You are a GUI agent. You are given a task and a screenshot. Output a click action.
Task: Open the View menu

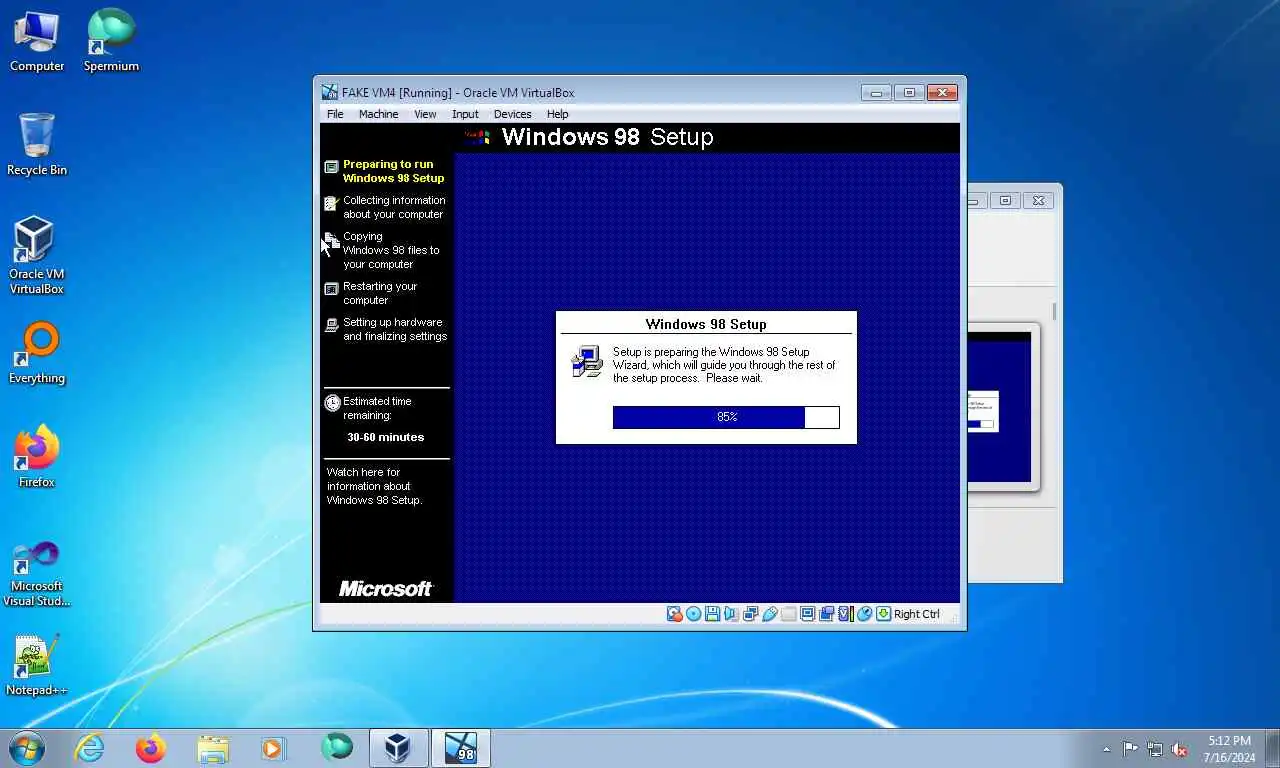425,114
